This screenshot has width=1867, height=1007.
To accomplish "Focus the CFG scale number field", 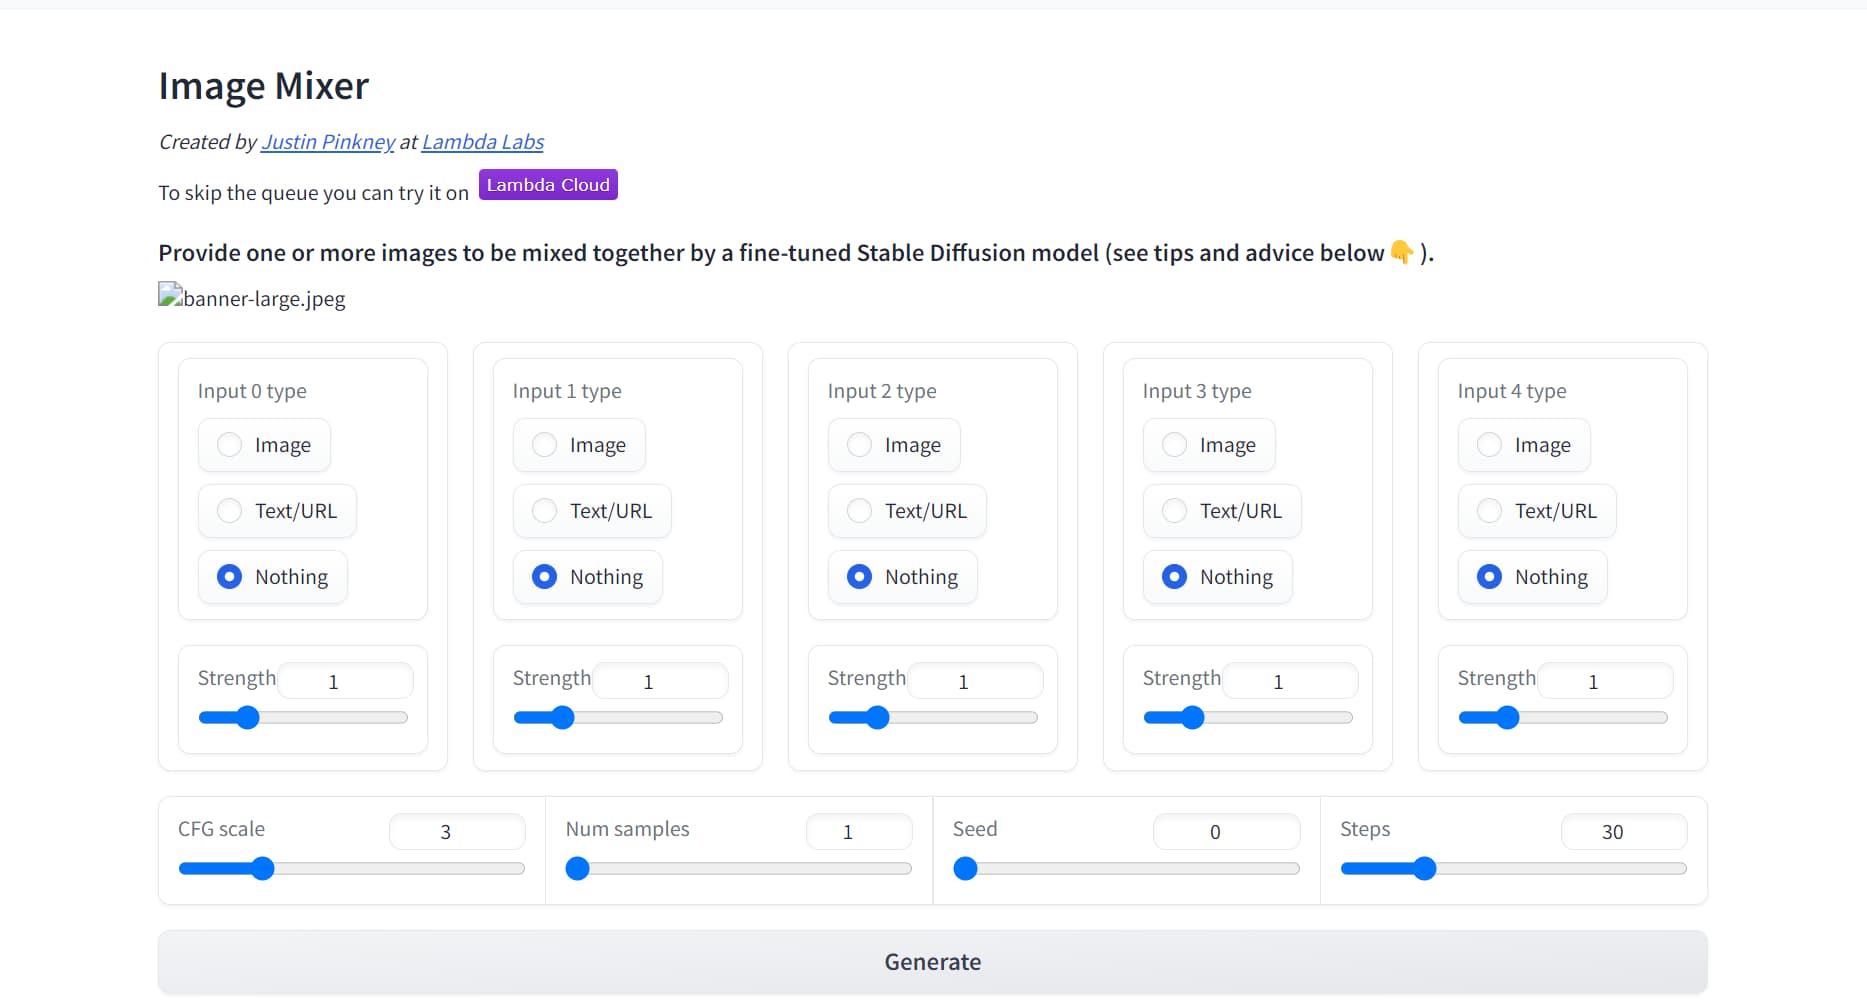I will (457, 832).
